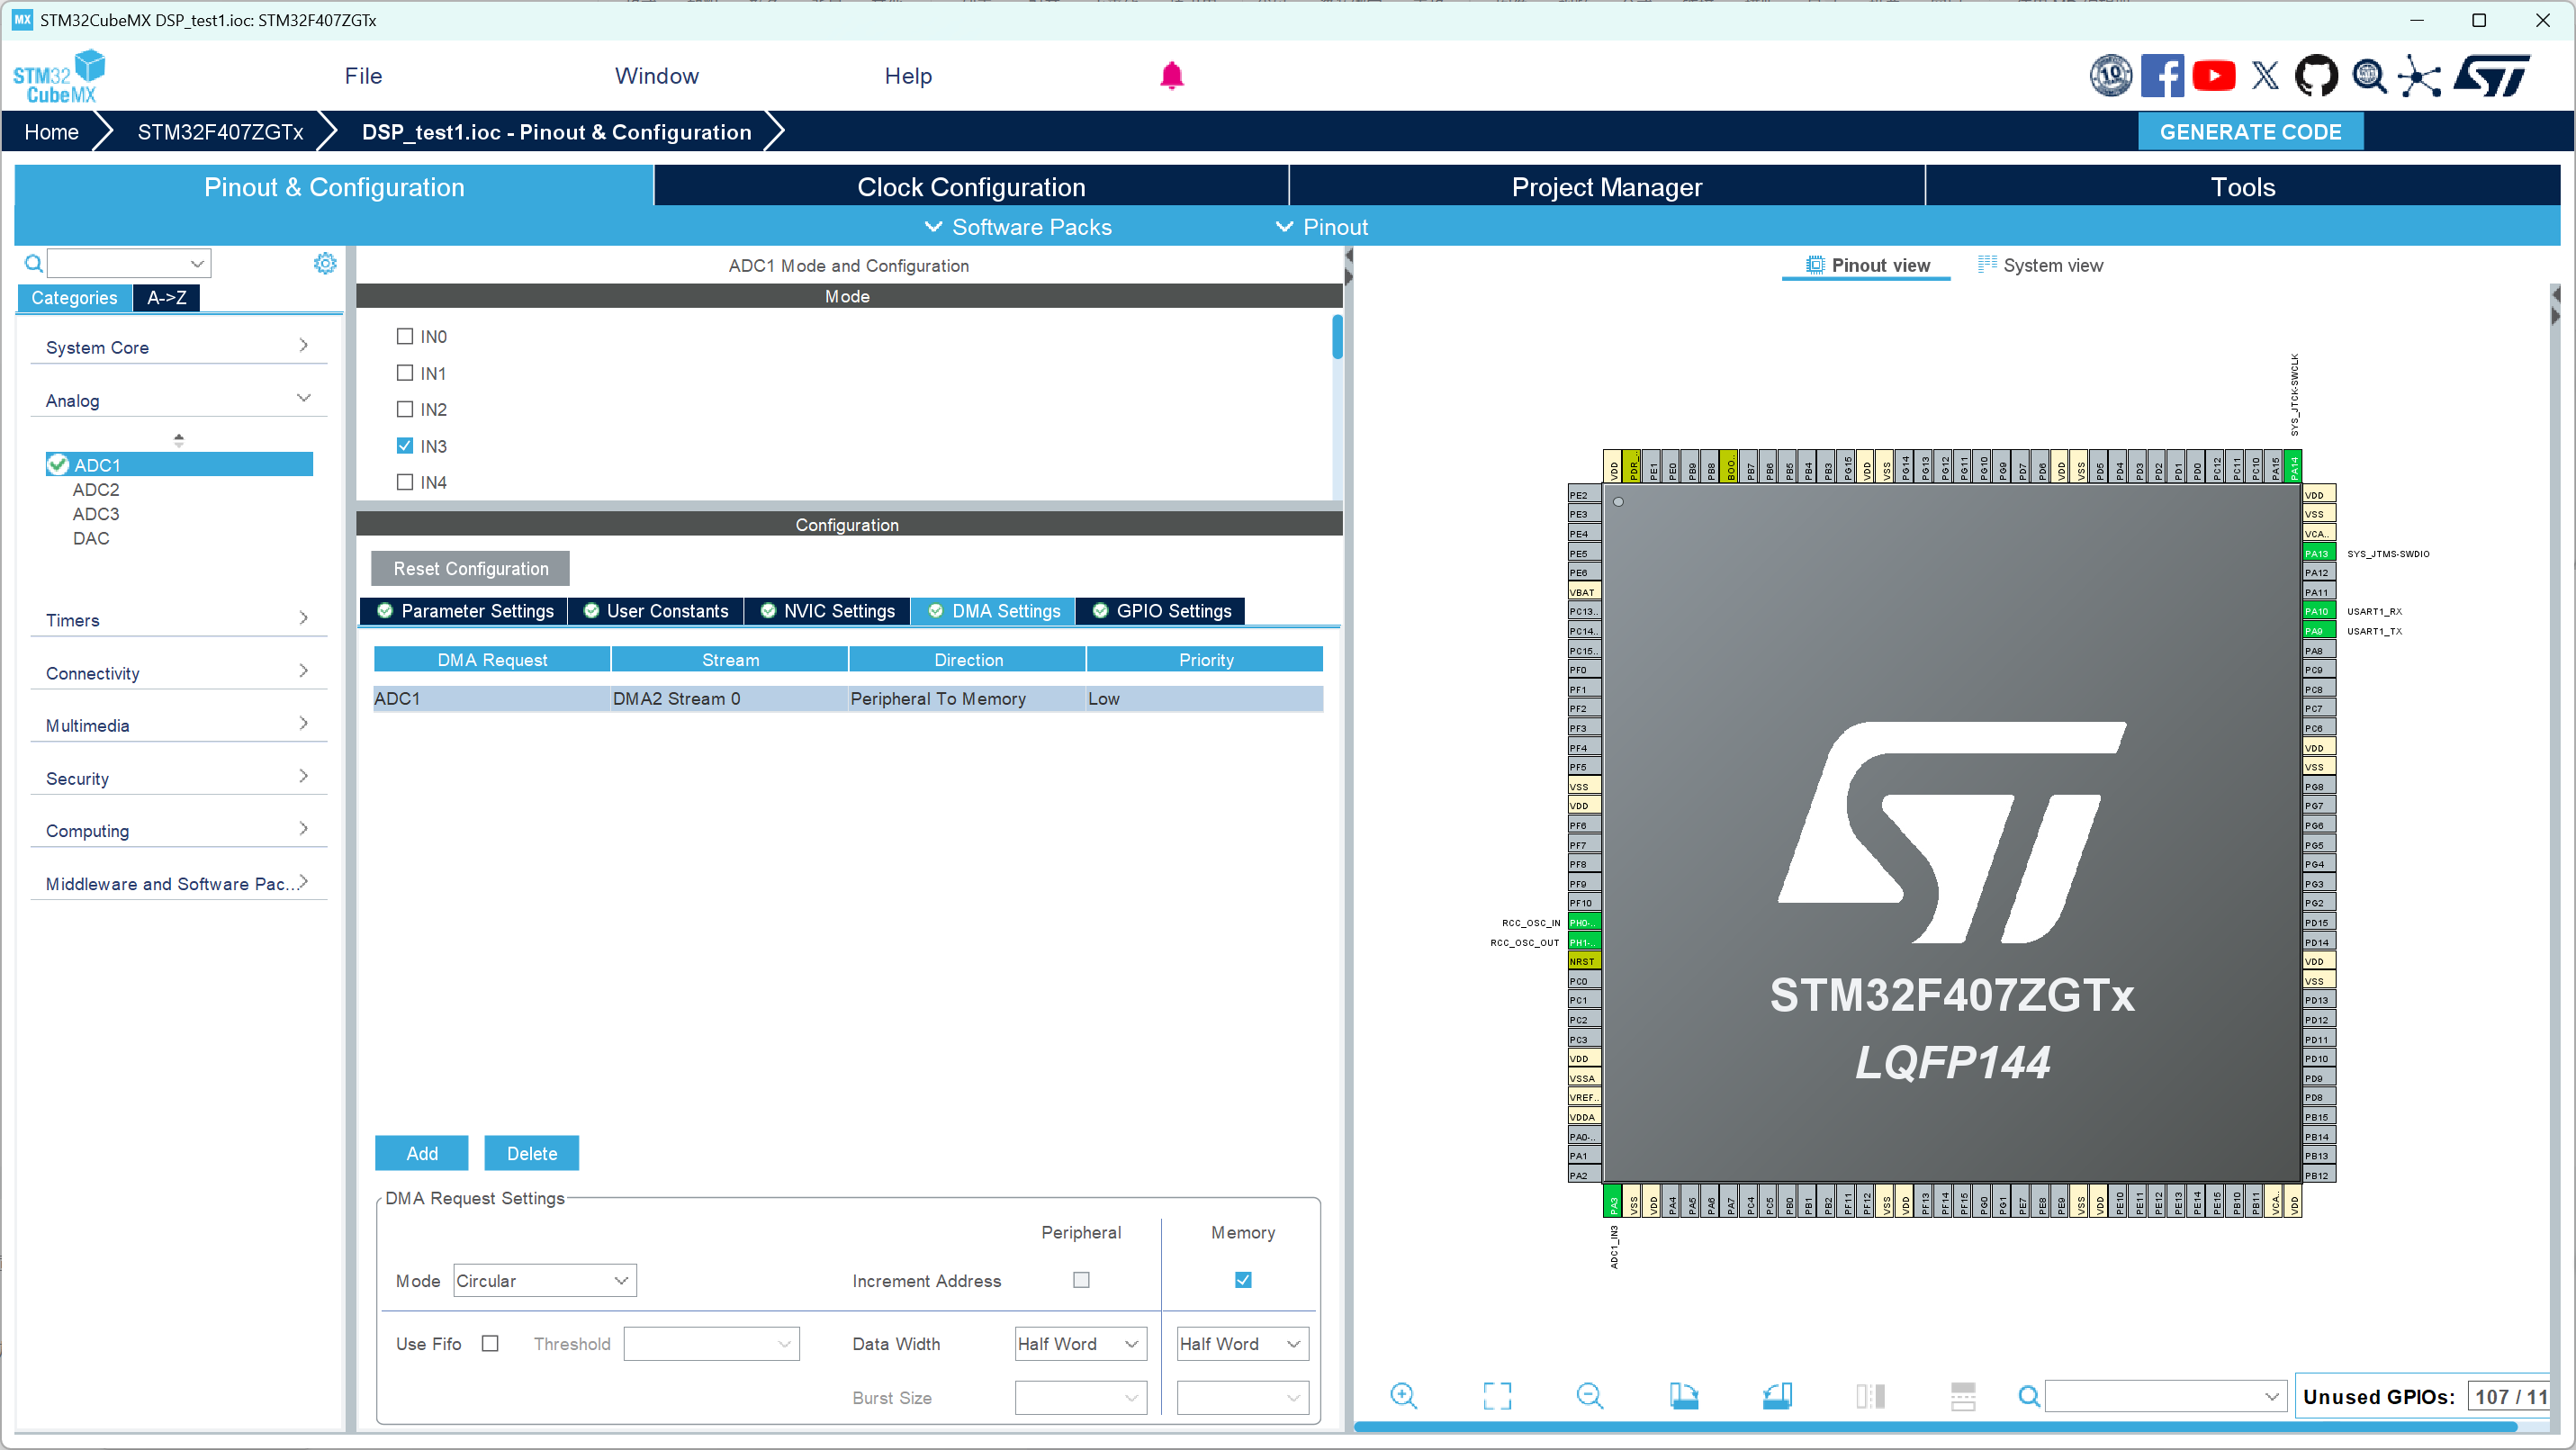Open the STM32CubeMX GitHub page icon
Image resolution: width=2576 pixels, height=1450 pixels.
[x=2317, y=75]
